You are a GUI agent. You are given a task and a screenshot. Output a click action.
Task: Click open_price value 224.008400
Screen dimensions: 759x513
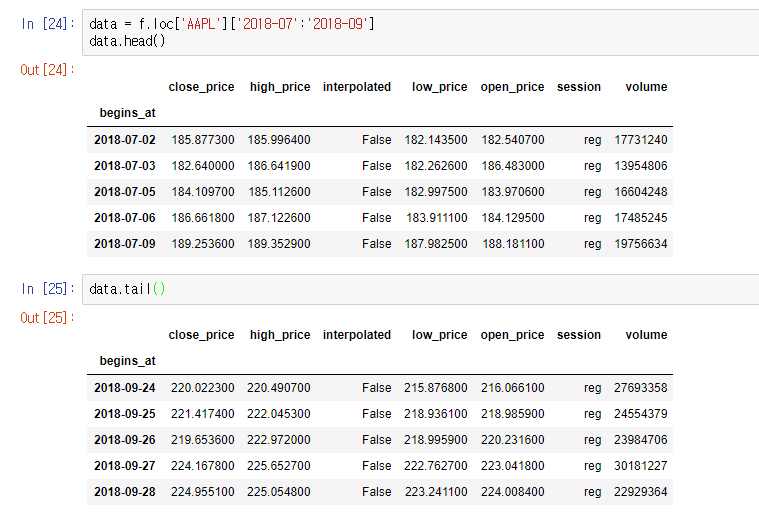click(x=513, y=492)
